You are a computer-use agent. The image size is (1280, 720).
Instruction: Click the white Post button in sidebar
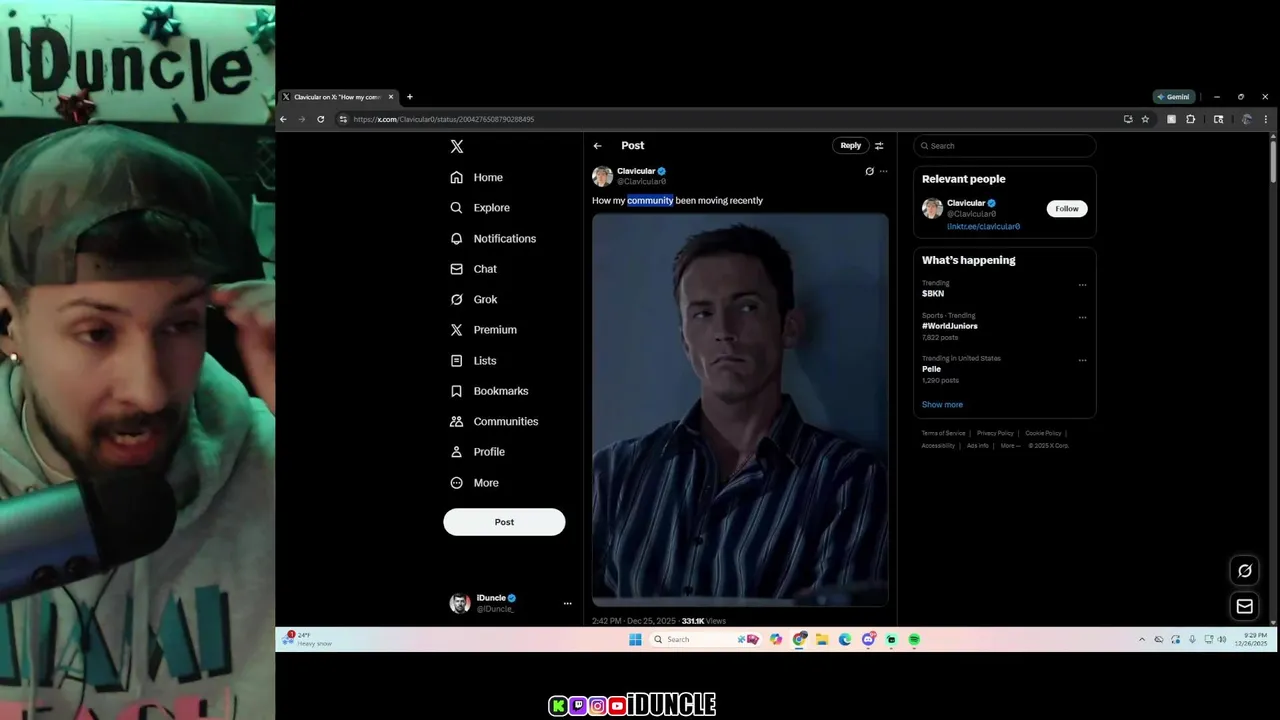(x=504, y=522)
